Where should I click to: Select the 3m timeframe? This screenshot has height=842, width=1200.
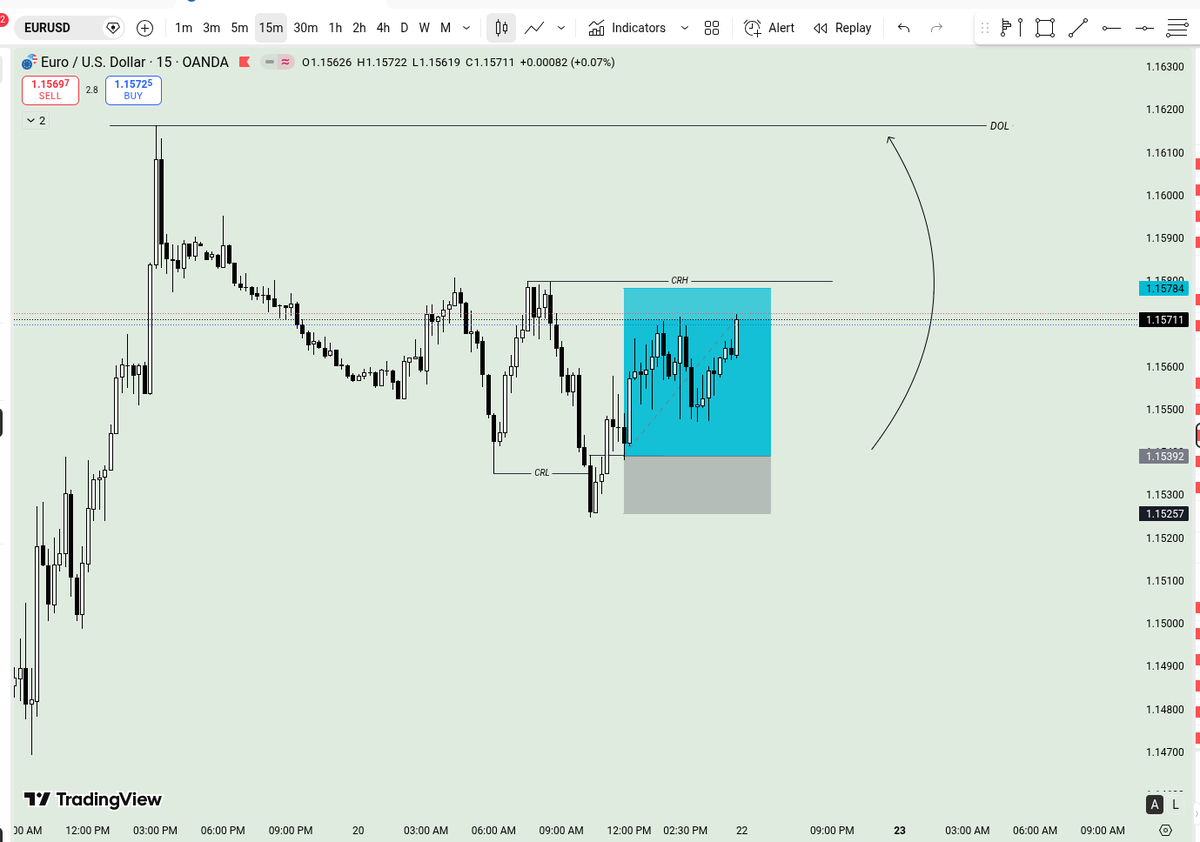tap(211, 28)
